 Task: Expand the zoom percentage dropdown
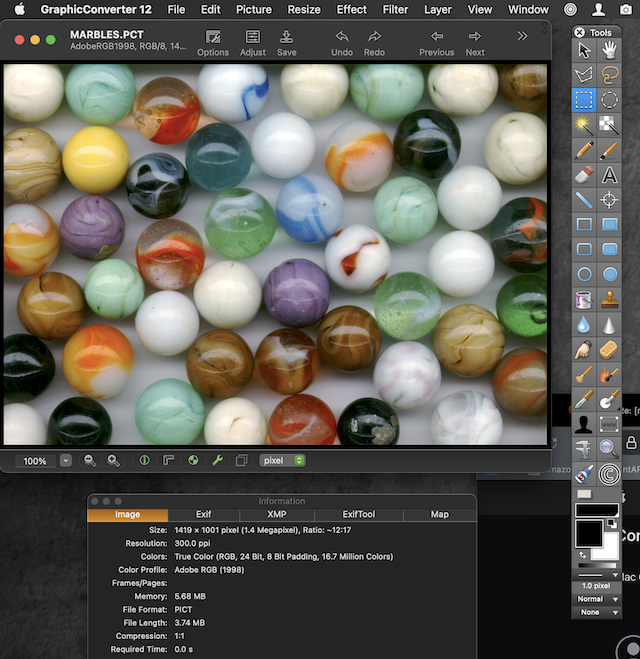[x=66, y=460]
